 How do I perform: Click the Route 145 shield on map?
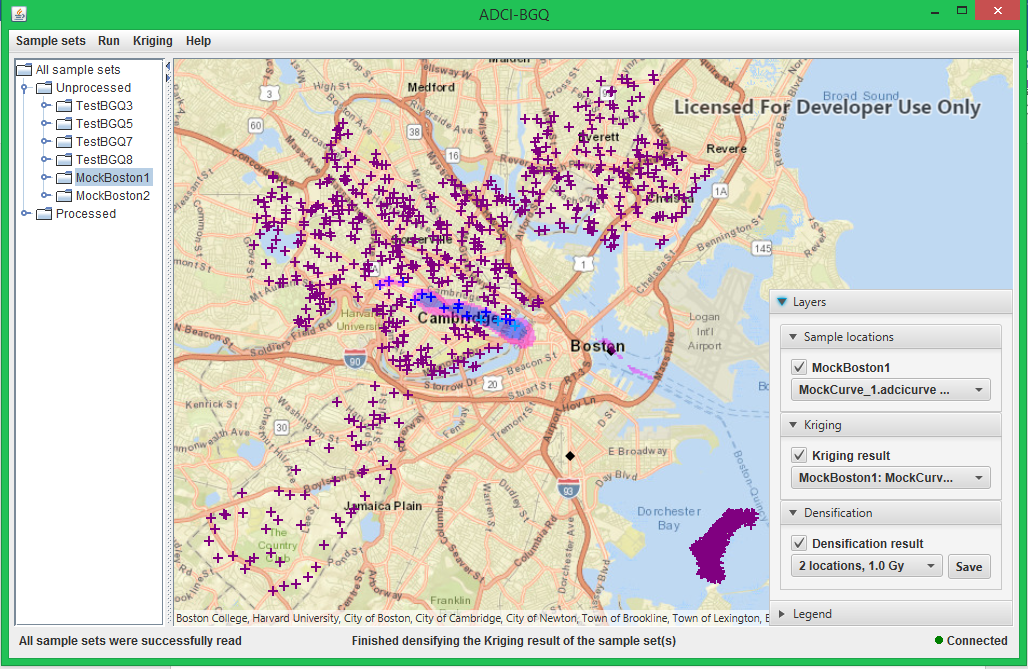762,248
